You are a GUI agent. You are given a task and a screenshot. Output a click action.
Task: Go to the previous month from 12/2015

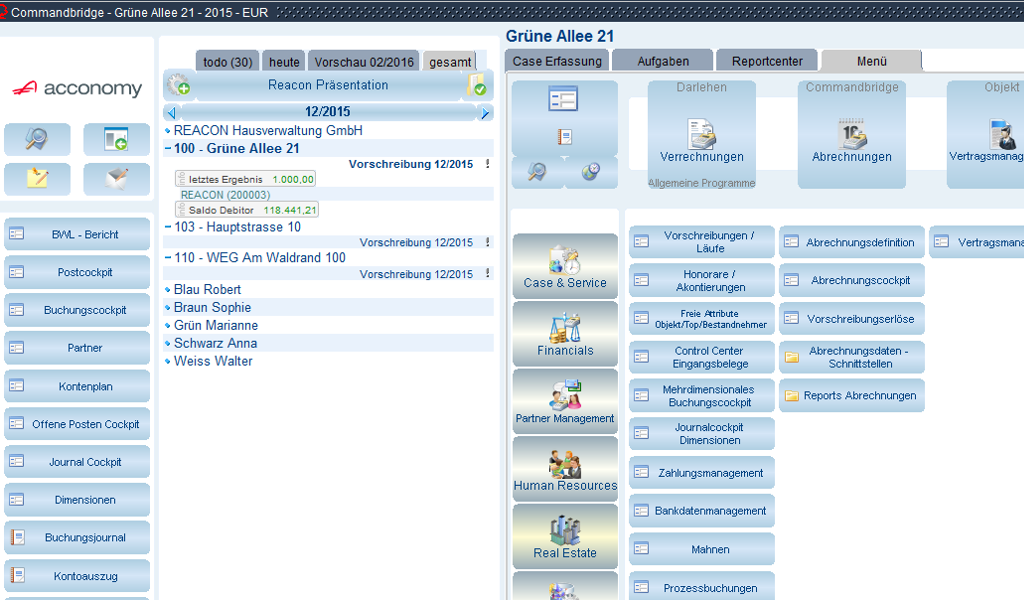171,113
